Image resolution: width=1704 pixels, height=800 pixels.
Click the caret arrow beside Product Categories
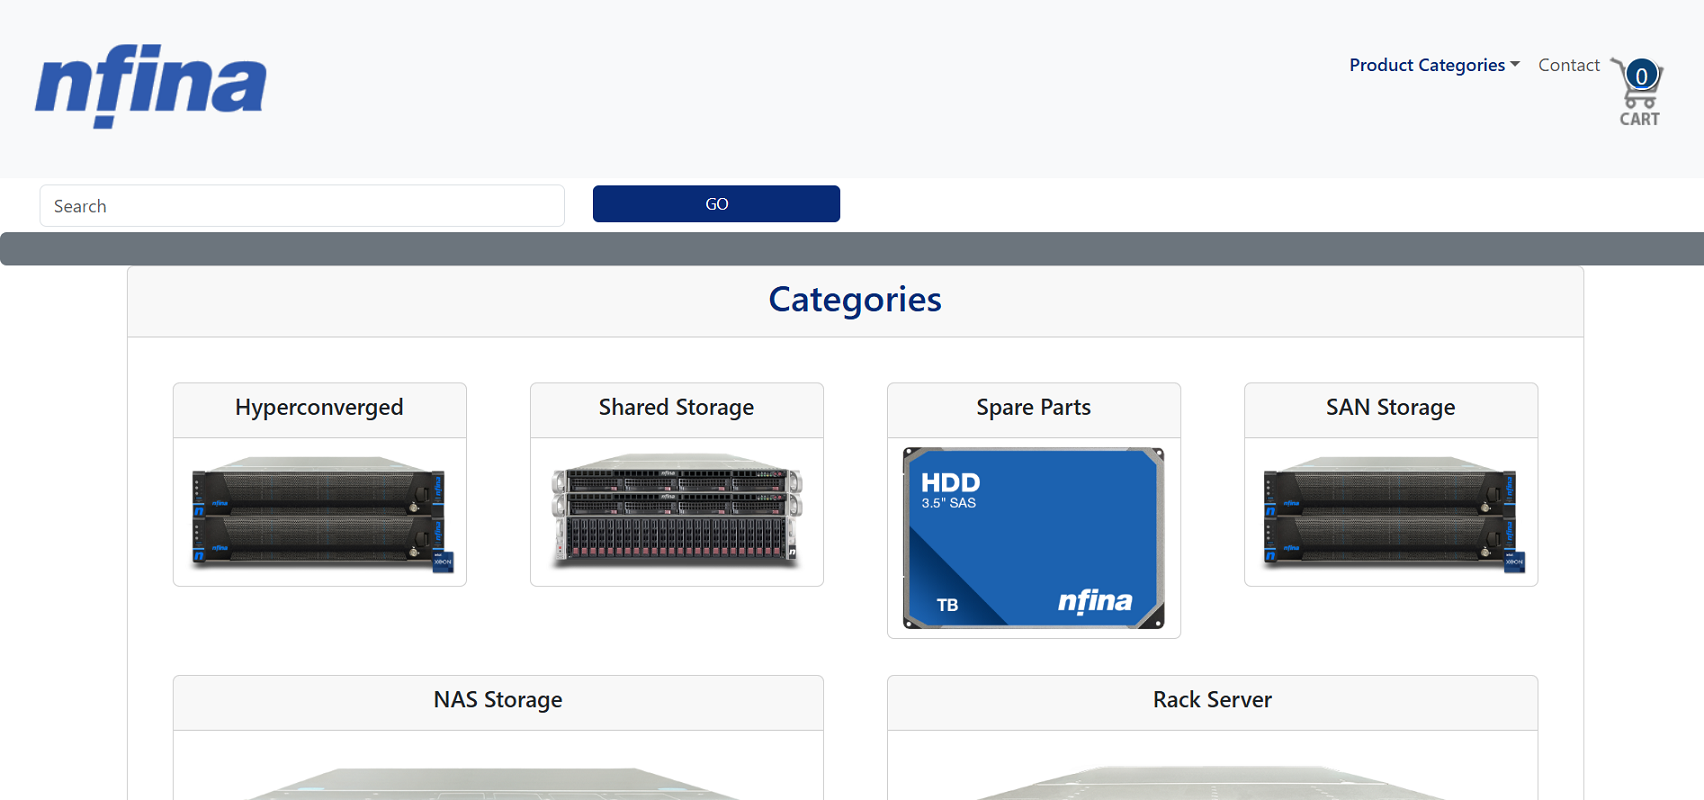click(1515, 64)
